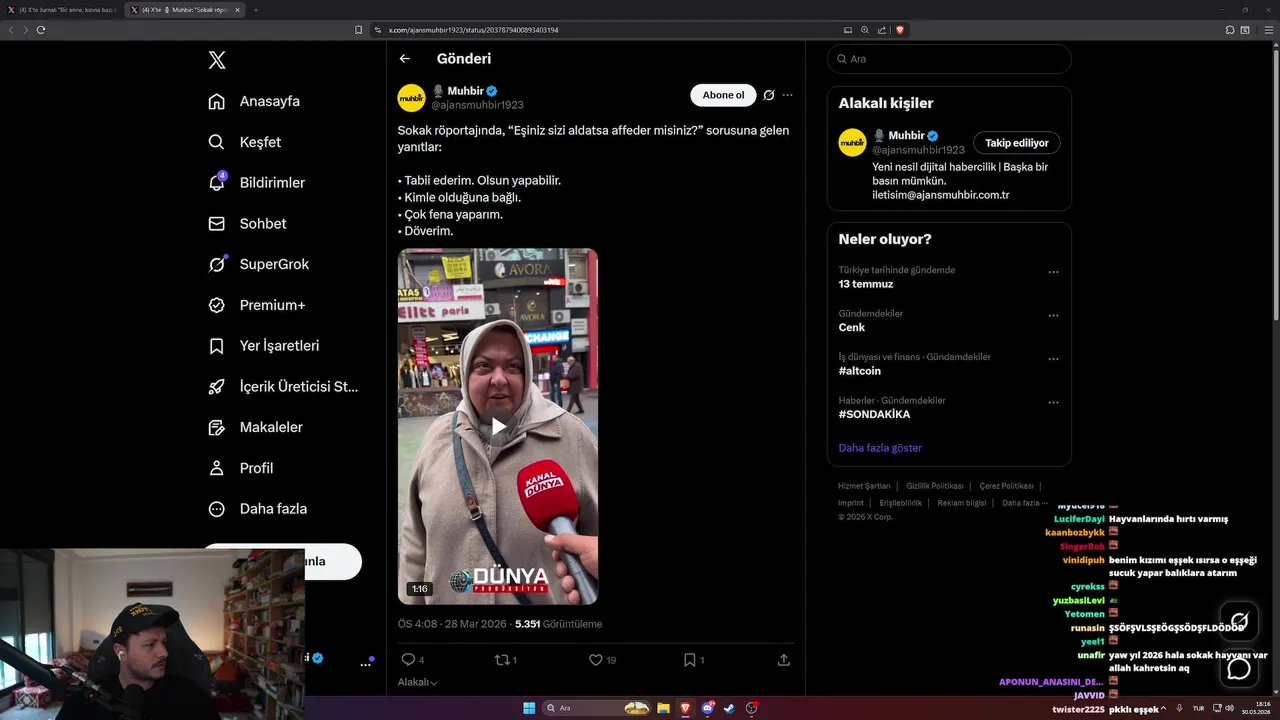Open the floating messages chat button
This screenshot has width=1280, height=720.
pos(1239,668)
